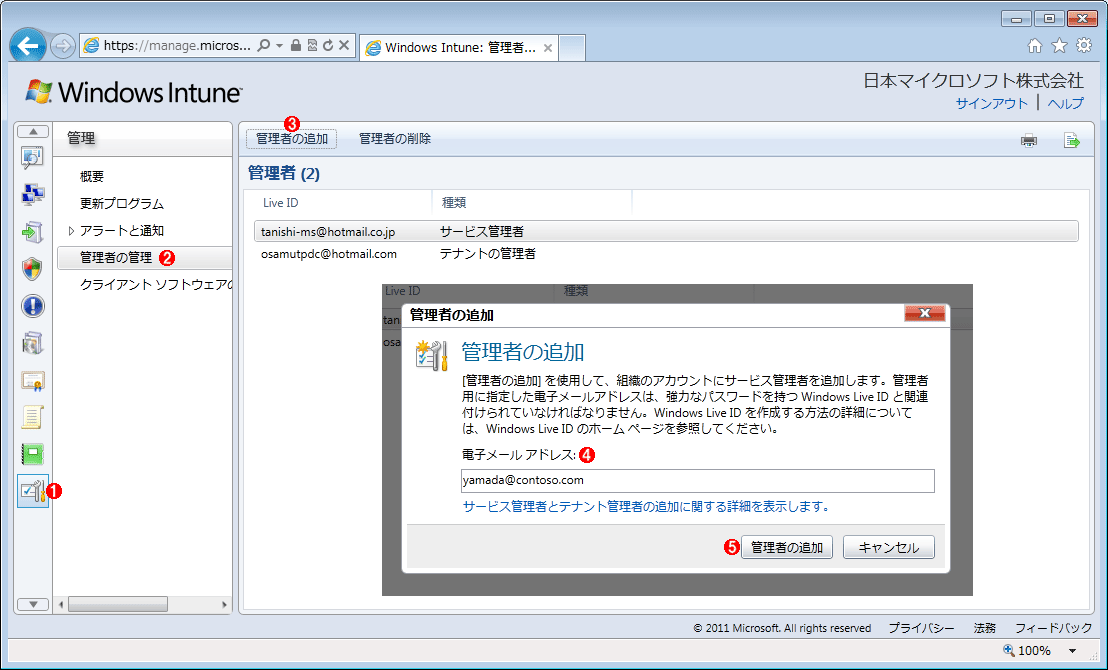Open a new browser tab
The image size is (1108, 670).
pos(572,48)
